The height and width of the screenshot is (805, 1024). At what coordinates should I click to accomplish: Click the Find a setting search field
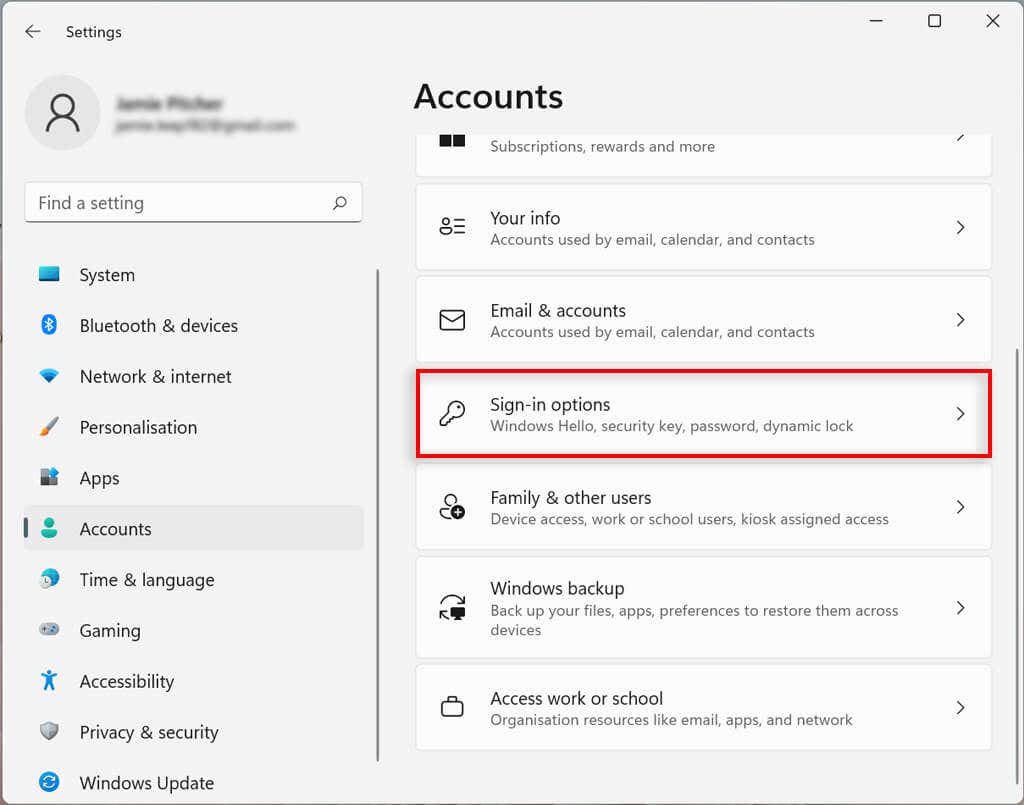coord(193,202)
